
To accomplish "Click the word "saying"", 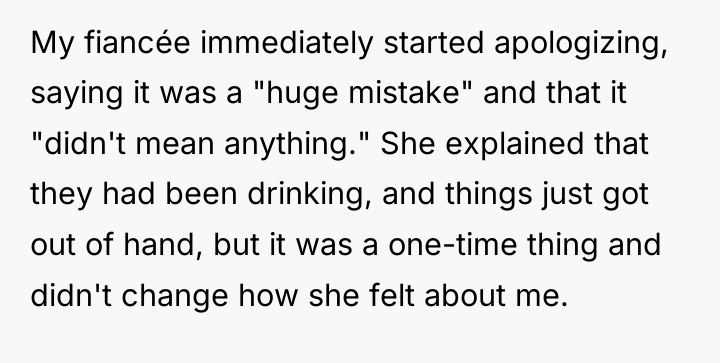I will pyautogui.click(x=77, y=95).
